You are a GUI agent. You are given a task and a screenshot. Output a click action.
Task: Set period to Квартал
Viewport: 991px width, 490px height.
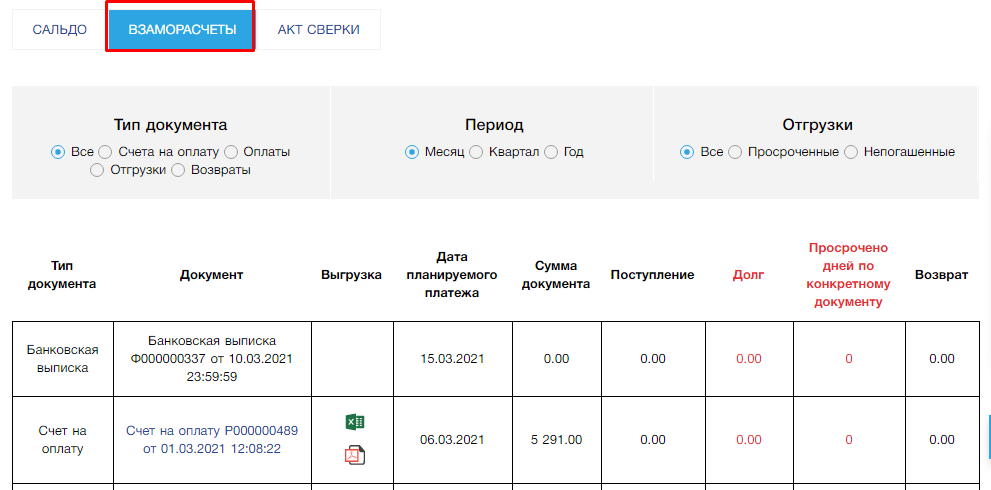[x=476, y=152]
